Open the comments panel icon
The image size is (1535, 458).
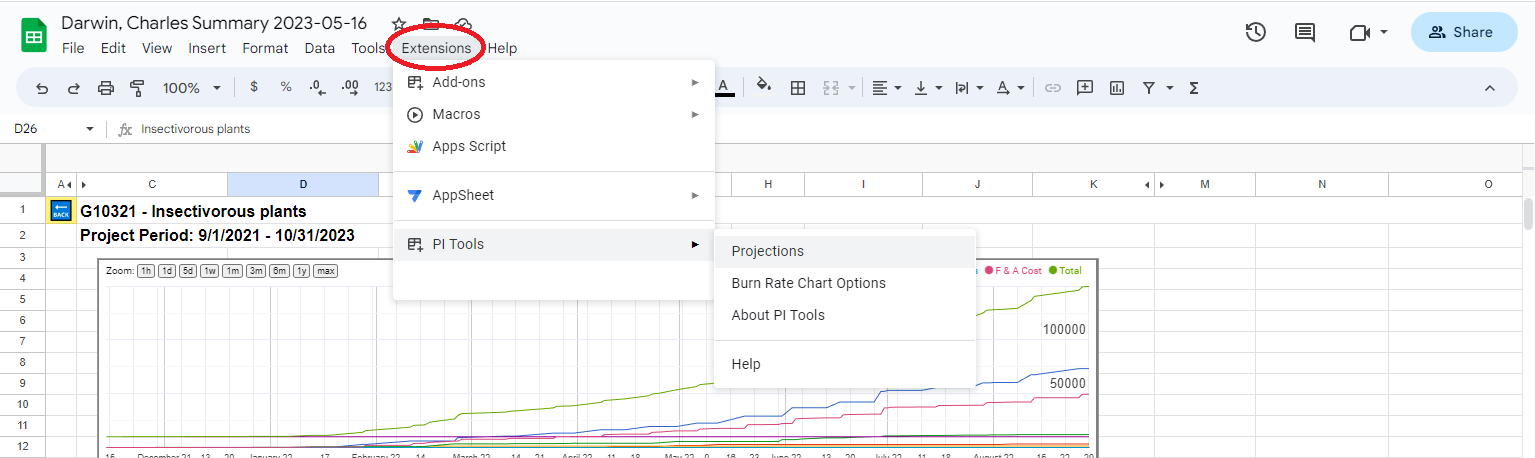coord(1304,32)
